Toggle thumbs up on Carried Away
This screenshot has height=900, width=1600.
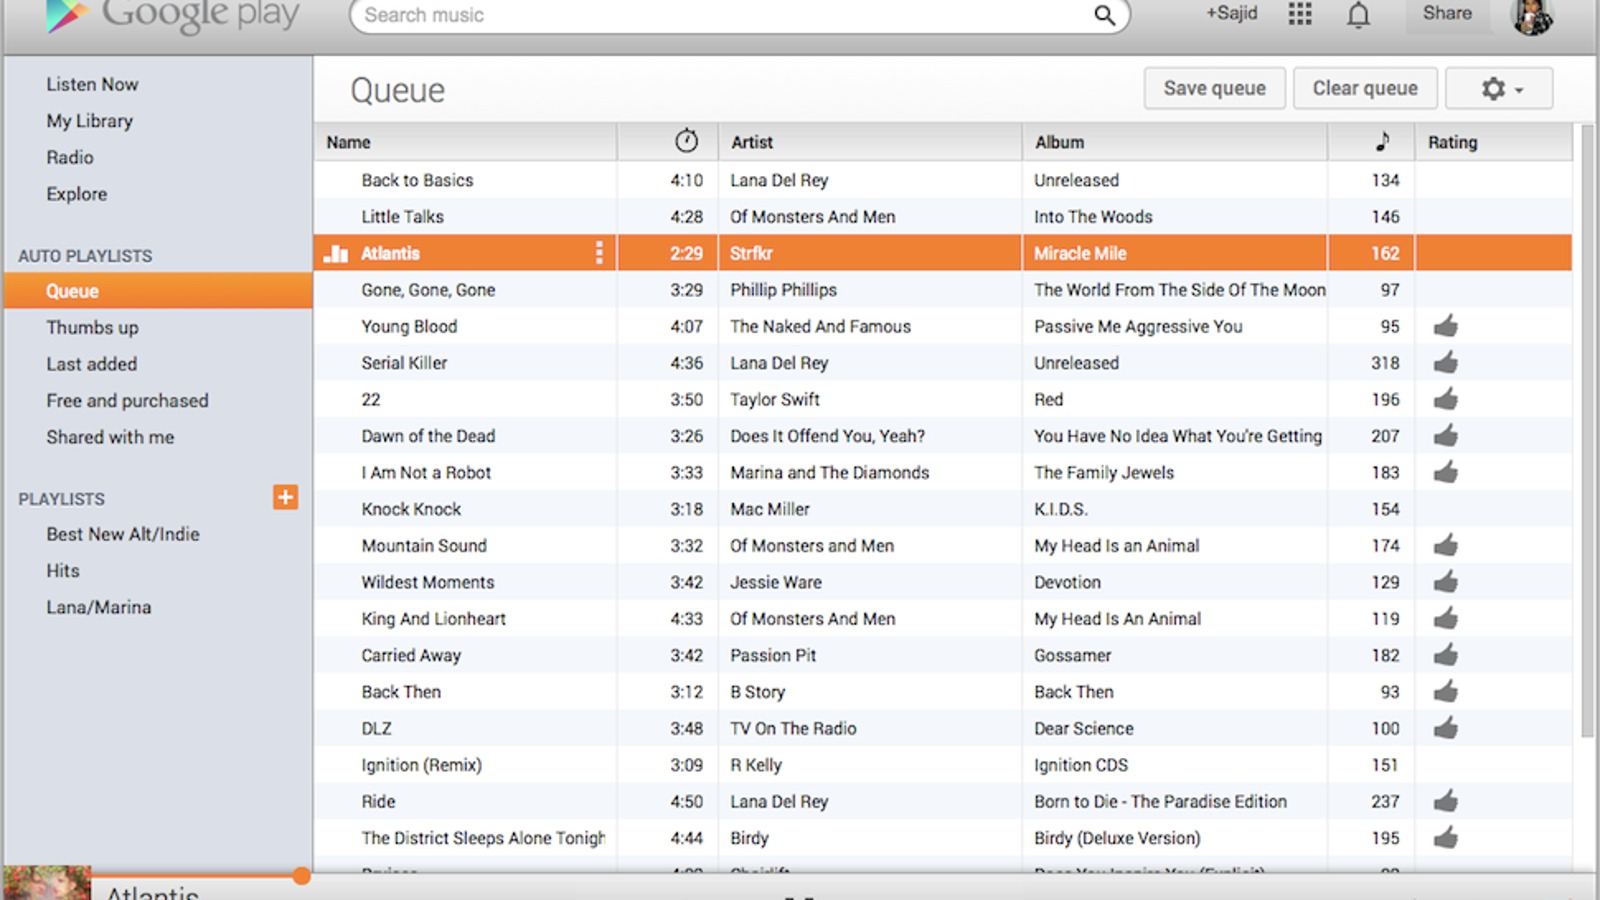click(x=1445, y=655)
